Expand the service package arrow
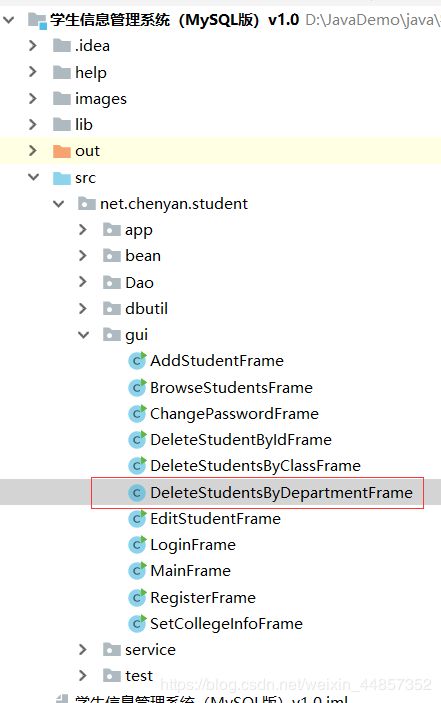Image resolution: width=441 pixels, height=703 pixels. coord(83,649)
